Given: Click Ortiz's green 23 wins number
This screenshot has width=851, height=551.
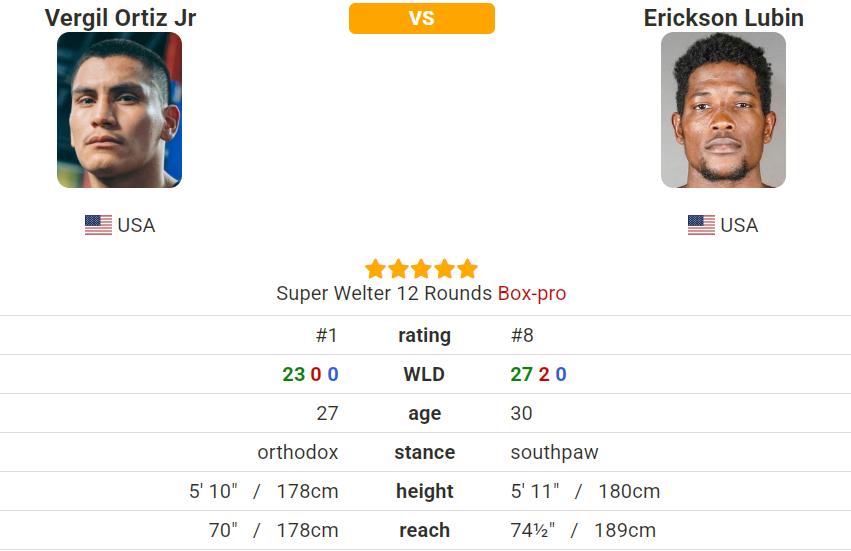Looking at the screenshot, I should (294, 374).
